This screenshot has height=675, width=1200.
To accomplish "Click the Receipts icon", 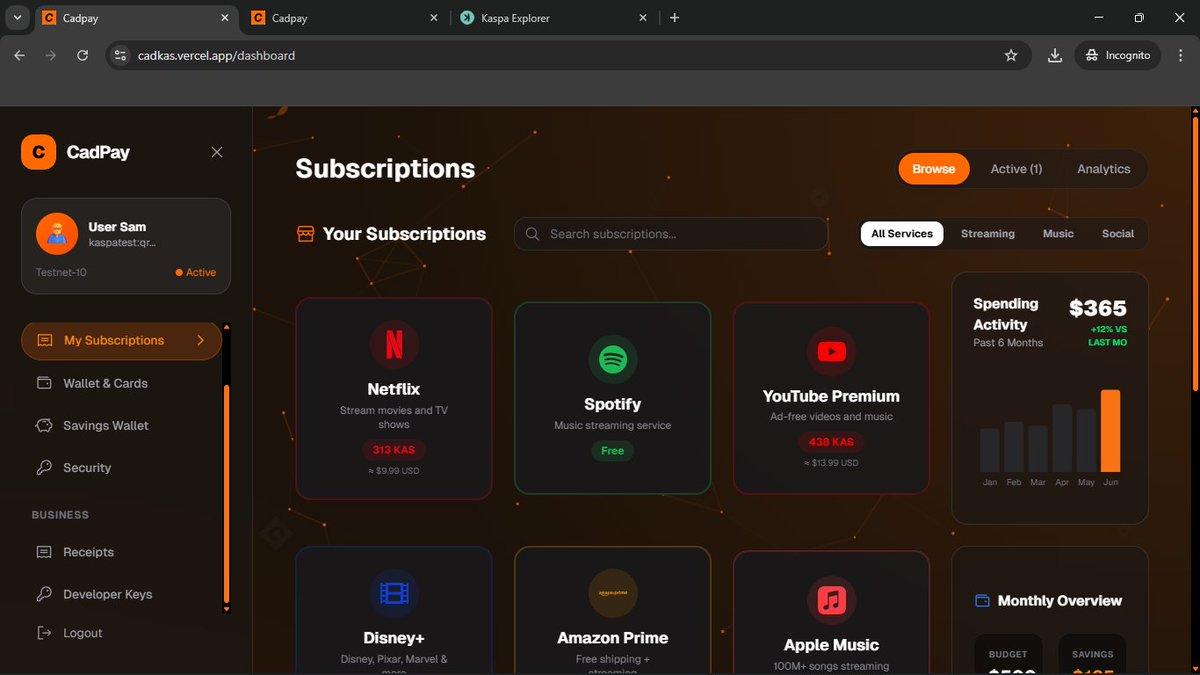I will [x=44, y=552].
